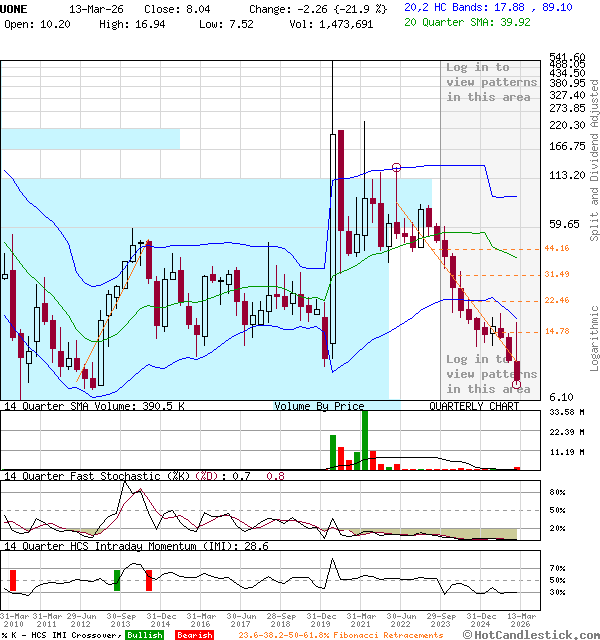The width and height of the screenshot is (600, 640).
Task: Click the upper 'Log in to view patterns' notice
Action: (x=489, y=82)
